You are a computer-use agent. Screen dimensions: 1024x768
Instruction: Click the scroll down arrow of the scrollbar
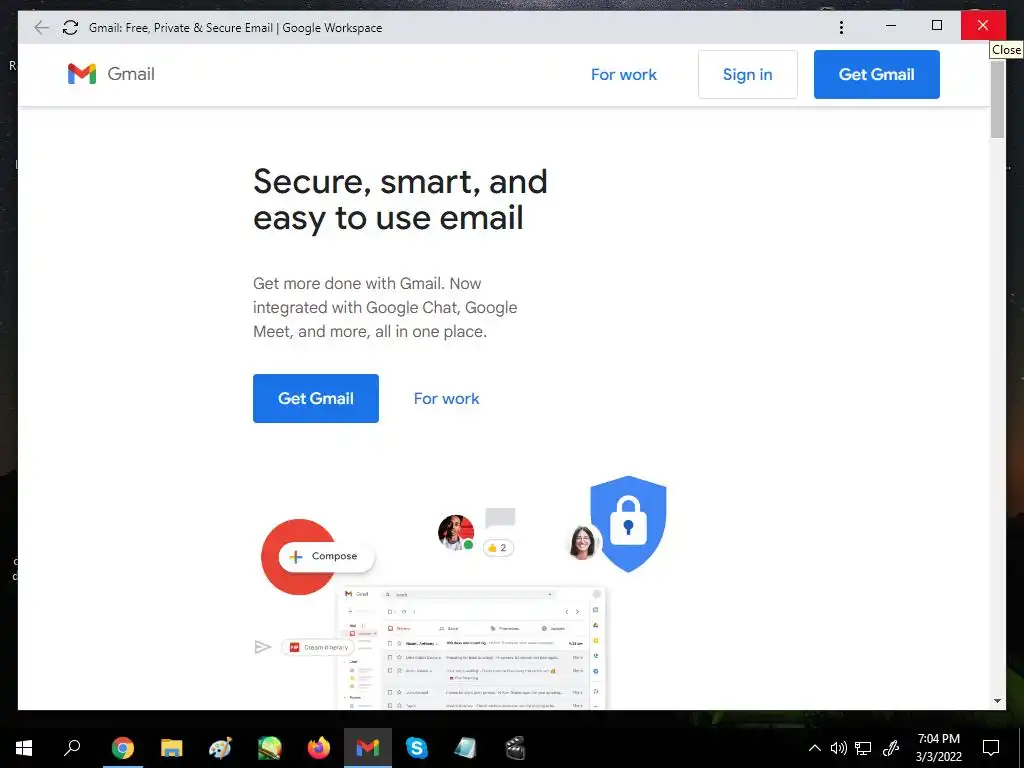point(997,701)
